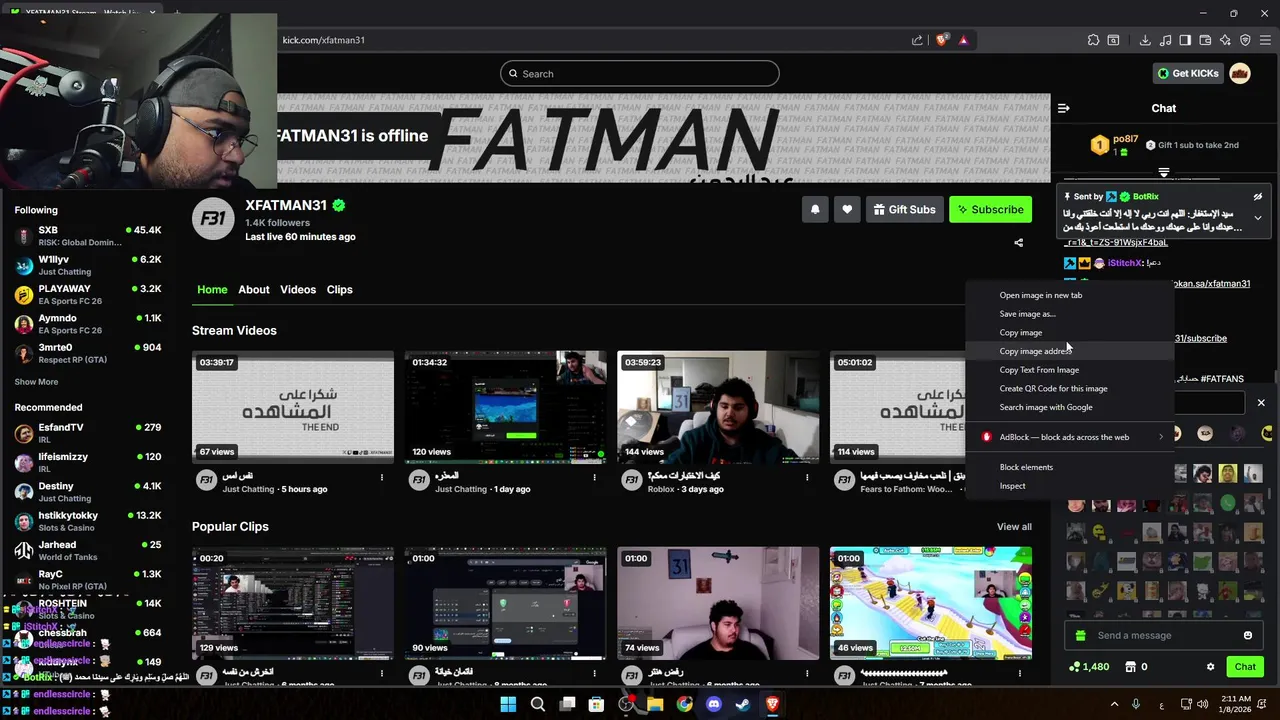
Task: Select Copy Text From Image
Action: point(1069,370)
